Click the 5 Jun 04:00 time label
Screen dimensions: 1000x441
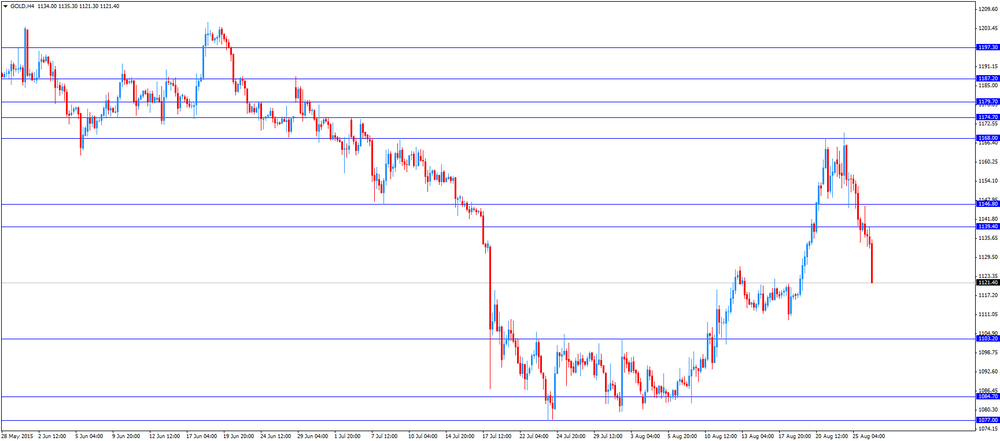(x=88, y=437)
